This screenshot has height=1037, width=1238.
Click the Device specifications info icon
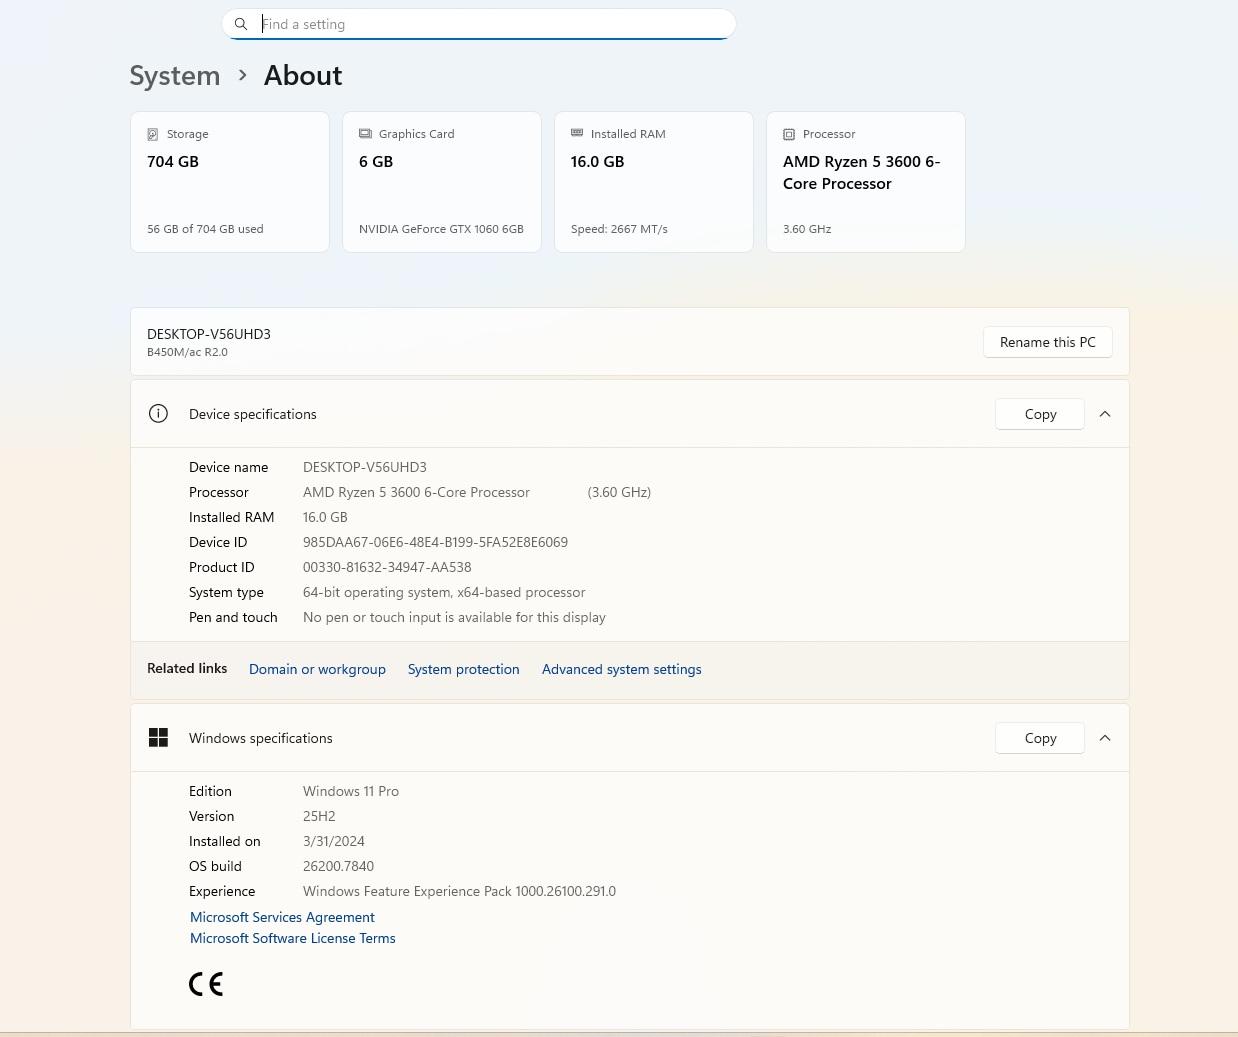click(x=158, y=414)
